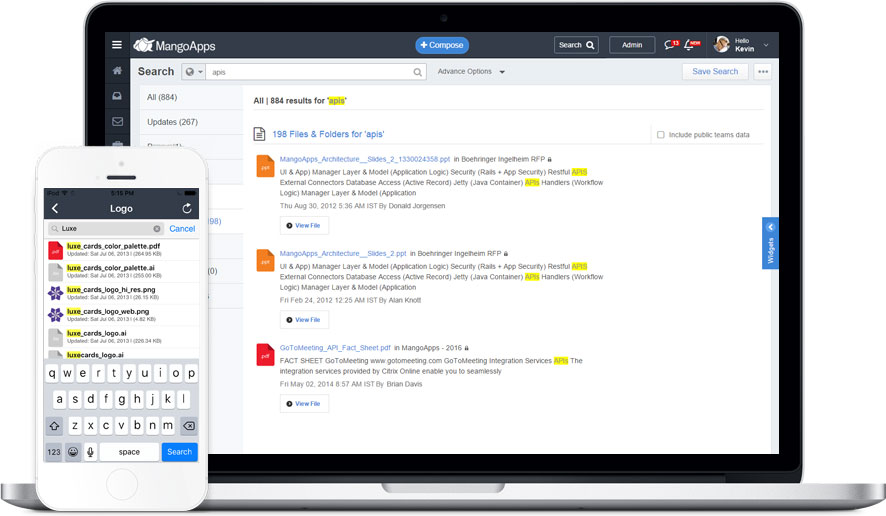
Task: Open luxe_cards_color_palette.ai on phone
Action: [x=121, y=271]
